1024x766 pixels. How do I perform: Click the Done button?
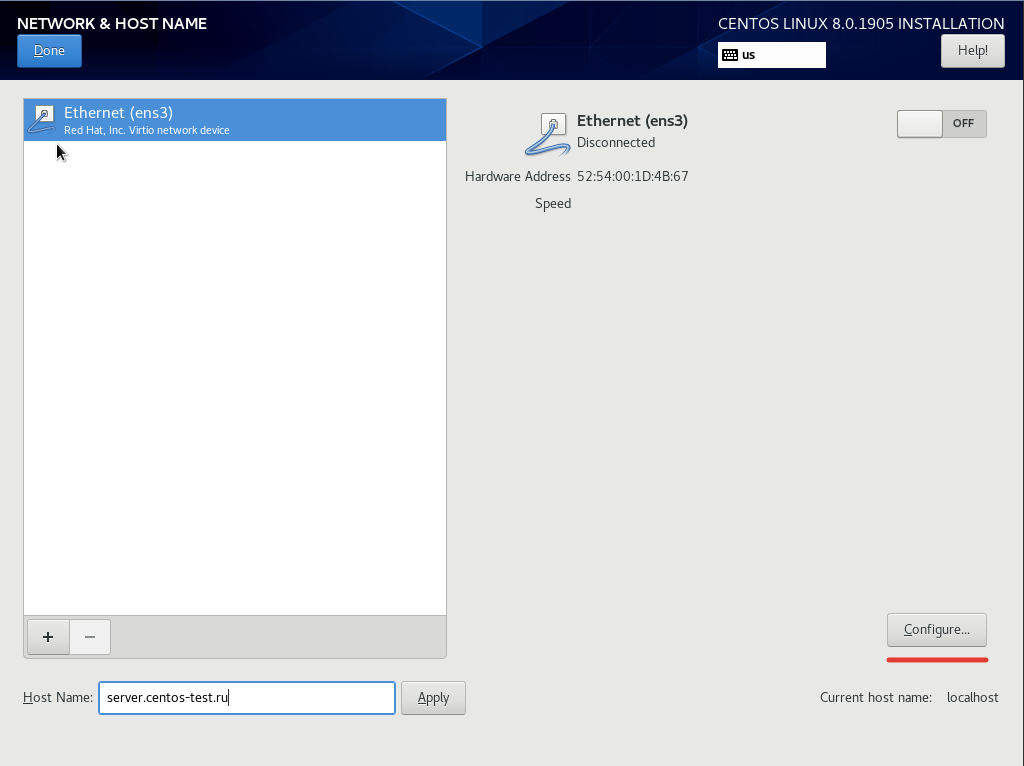[49, 51]
